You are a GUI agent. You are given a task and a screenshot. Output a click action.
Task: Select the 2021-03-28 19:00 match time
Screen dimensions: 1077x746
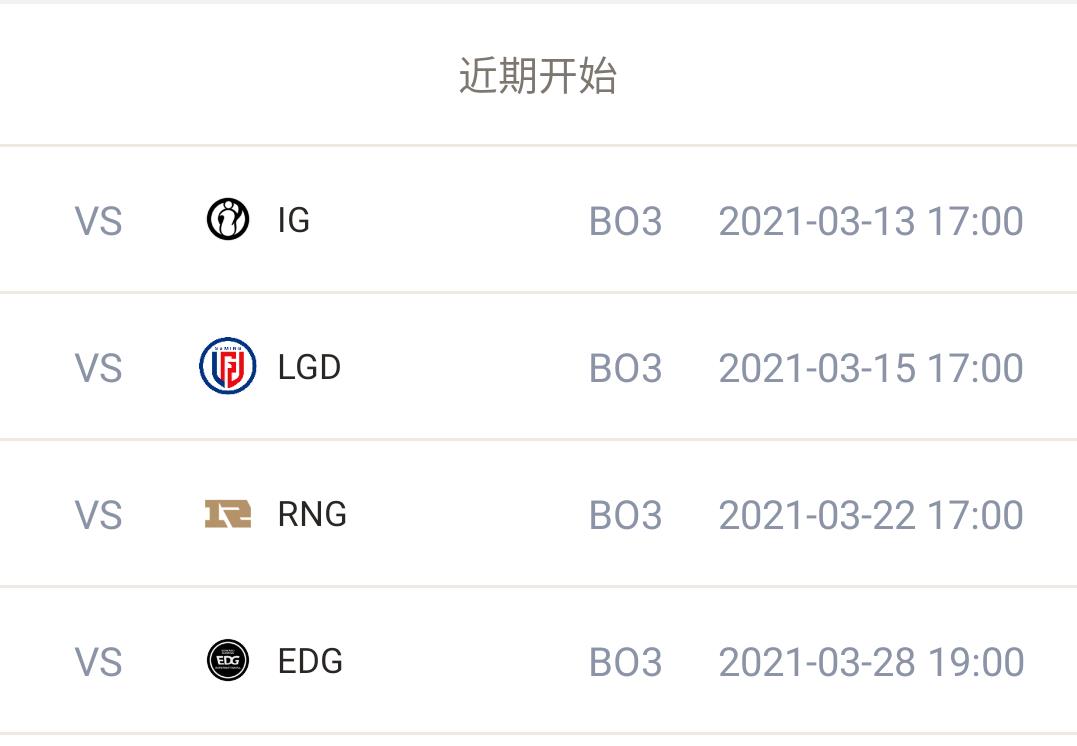tap(871, 662)
